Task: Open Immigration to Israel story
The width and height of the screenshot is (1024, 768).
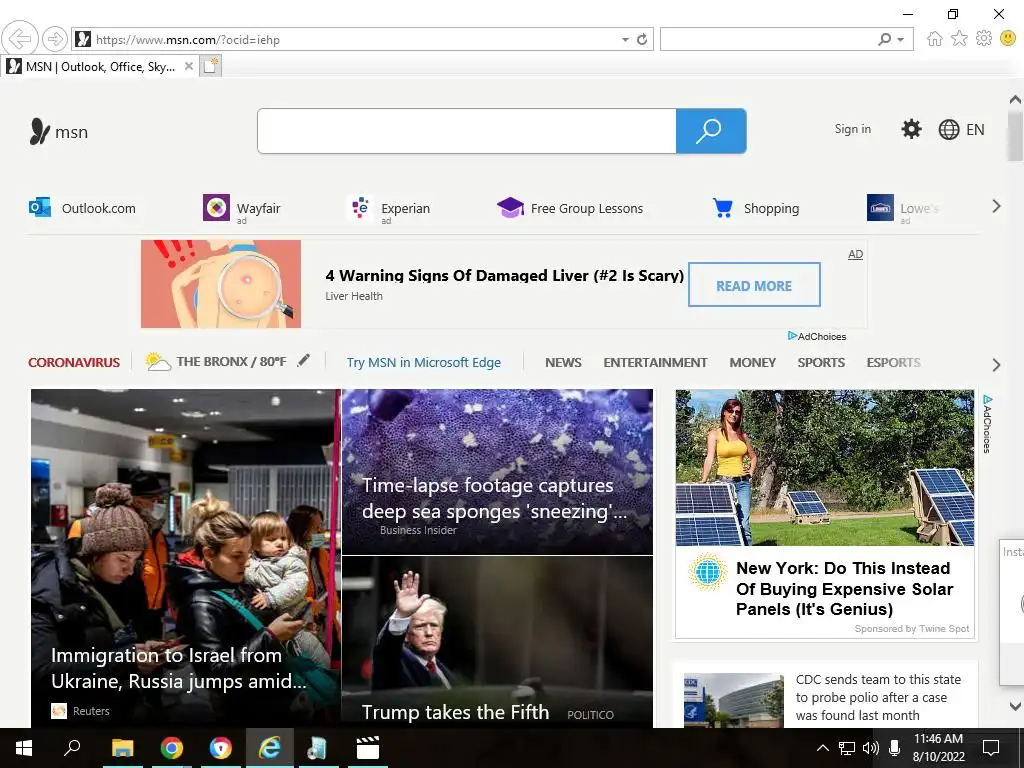Action: click(185, 558)
